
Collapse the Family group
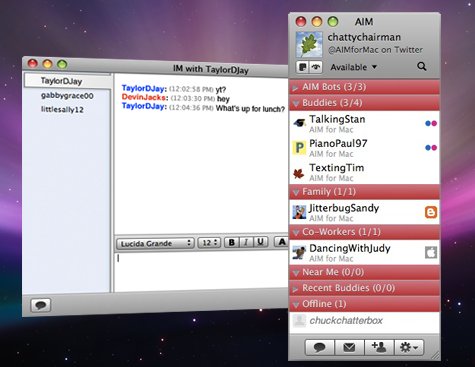click(296, 192)
